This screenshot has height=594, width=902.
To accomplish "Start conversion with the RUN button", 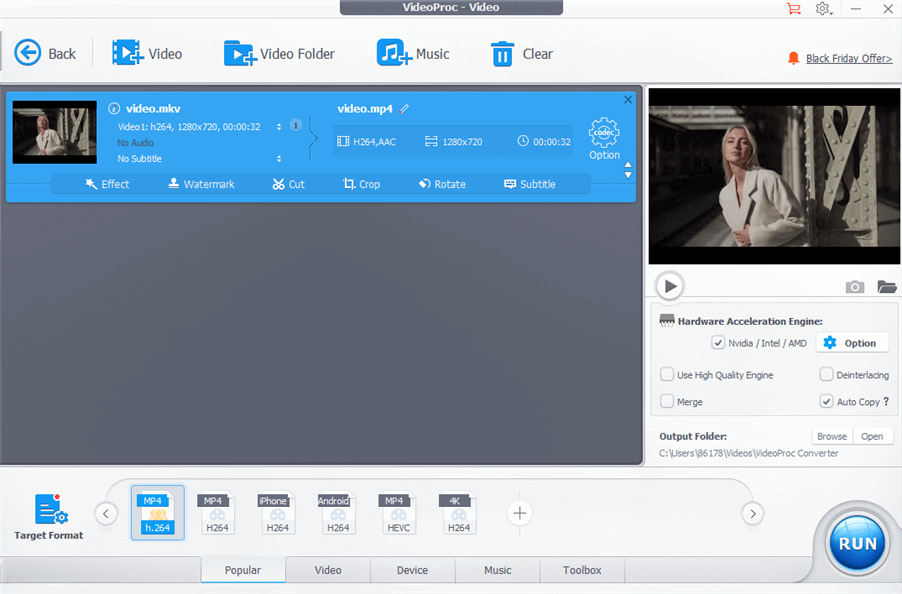I will pos(857,543).
